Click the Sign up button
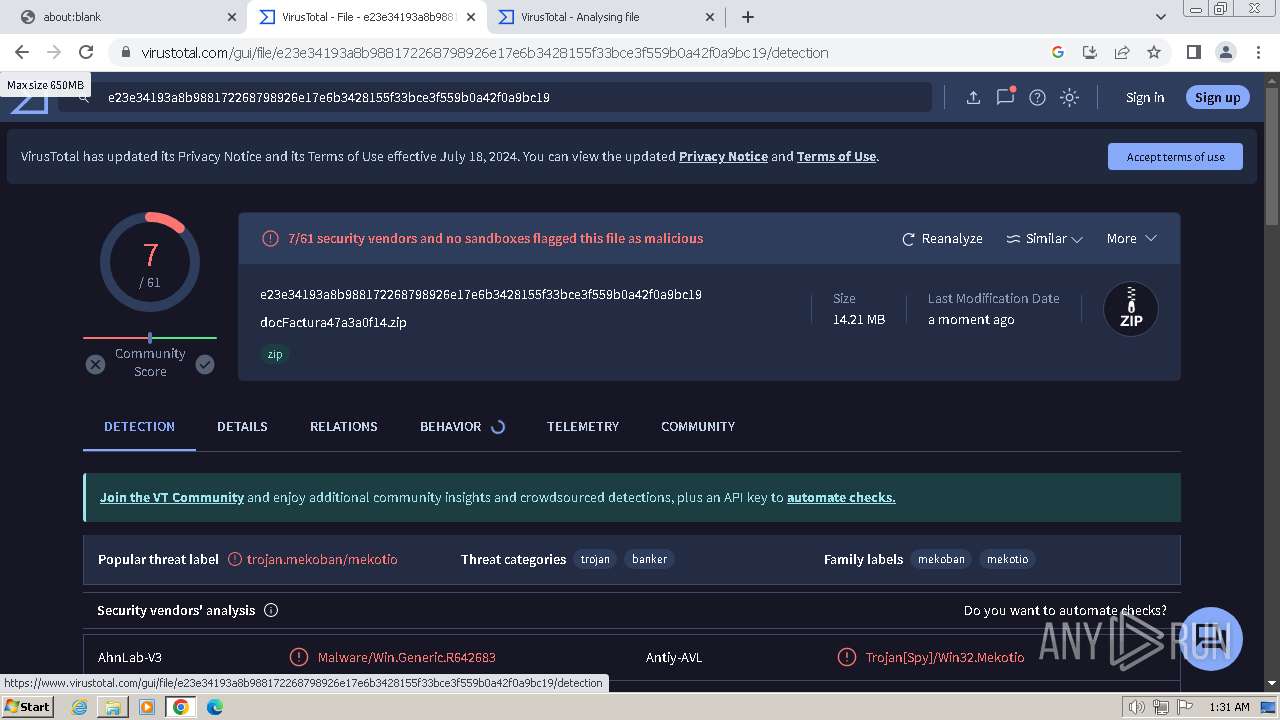The height and width of the screenshot is (720, 1280). tap(1217, 97)
